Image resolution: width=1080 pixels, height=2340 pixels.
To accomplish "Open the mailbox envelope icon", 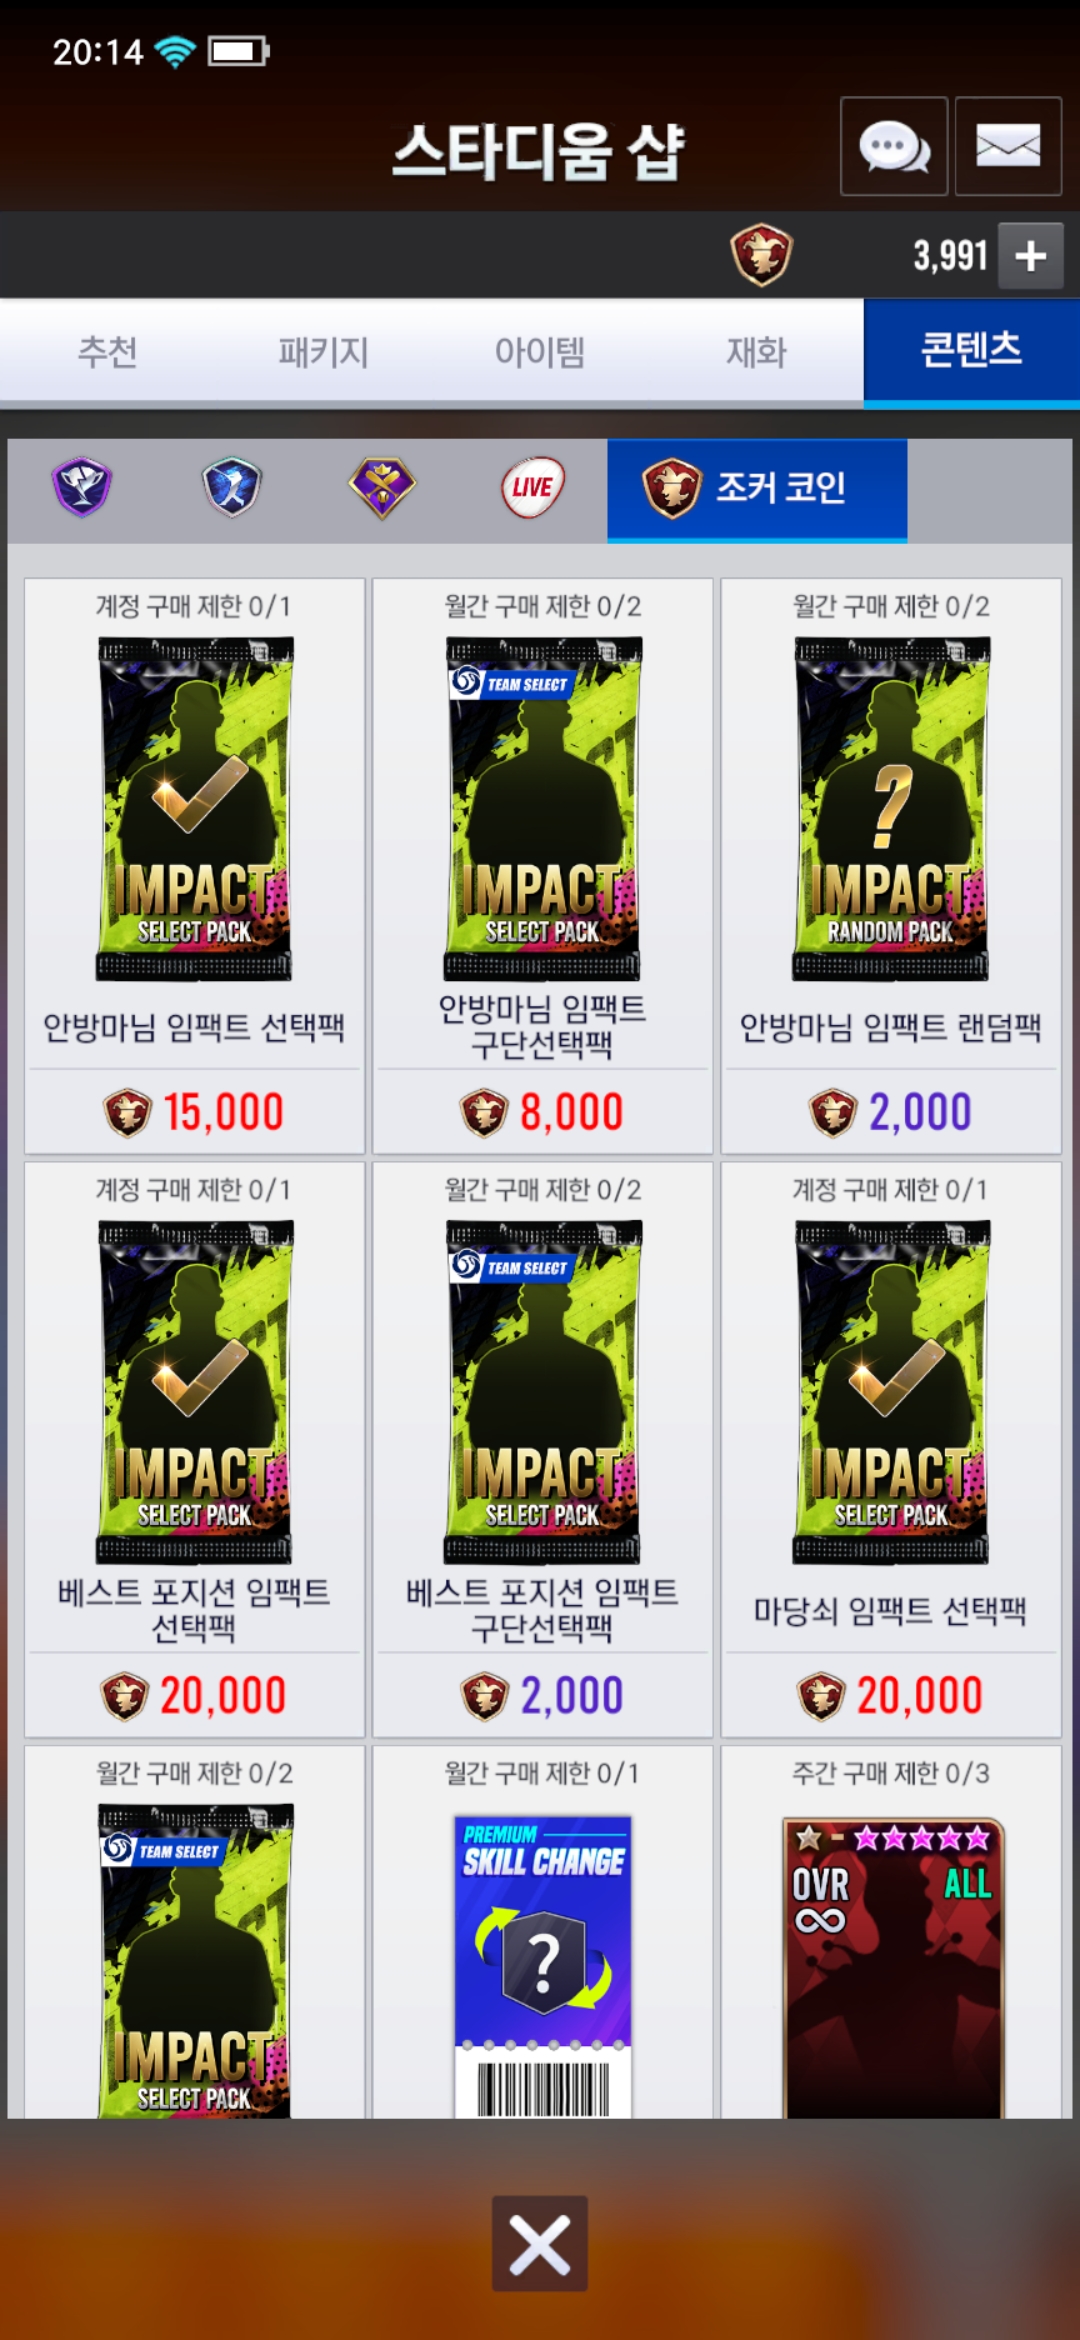I will (1008, 146).
